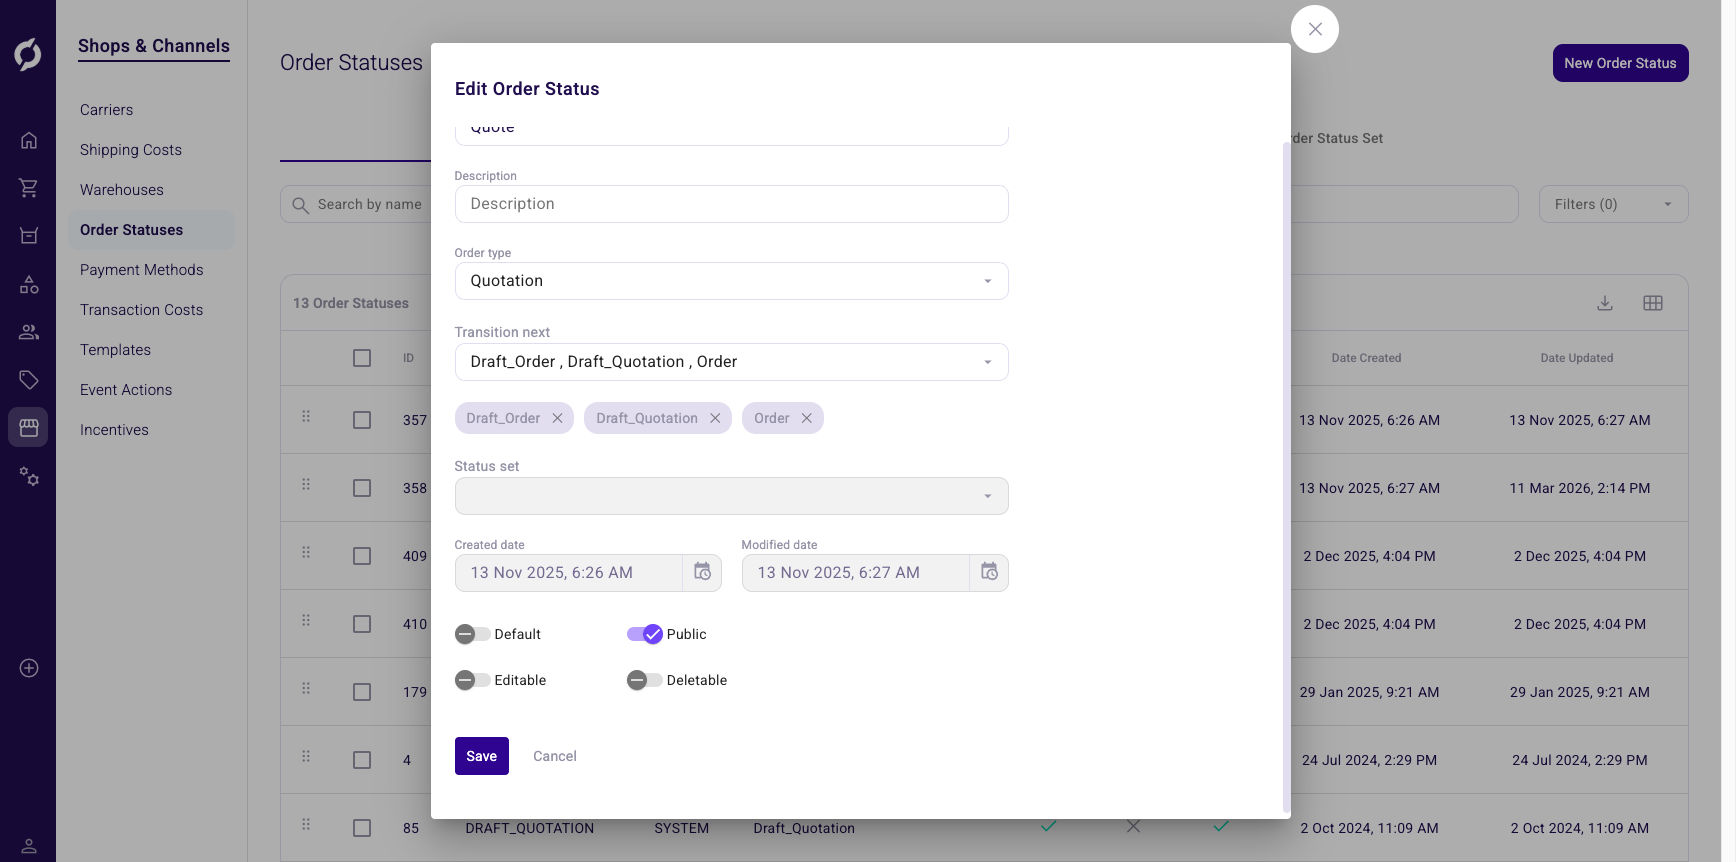Open the storefront icon in left rail

pyautogui.click(x=29, y=428)
